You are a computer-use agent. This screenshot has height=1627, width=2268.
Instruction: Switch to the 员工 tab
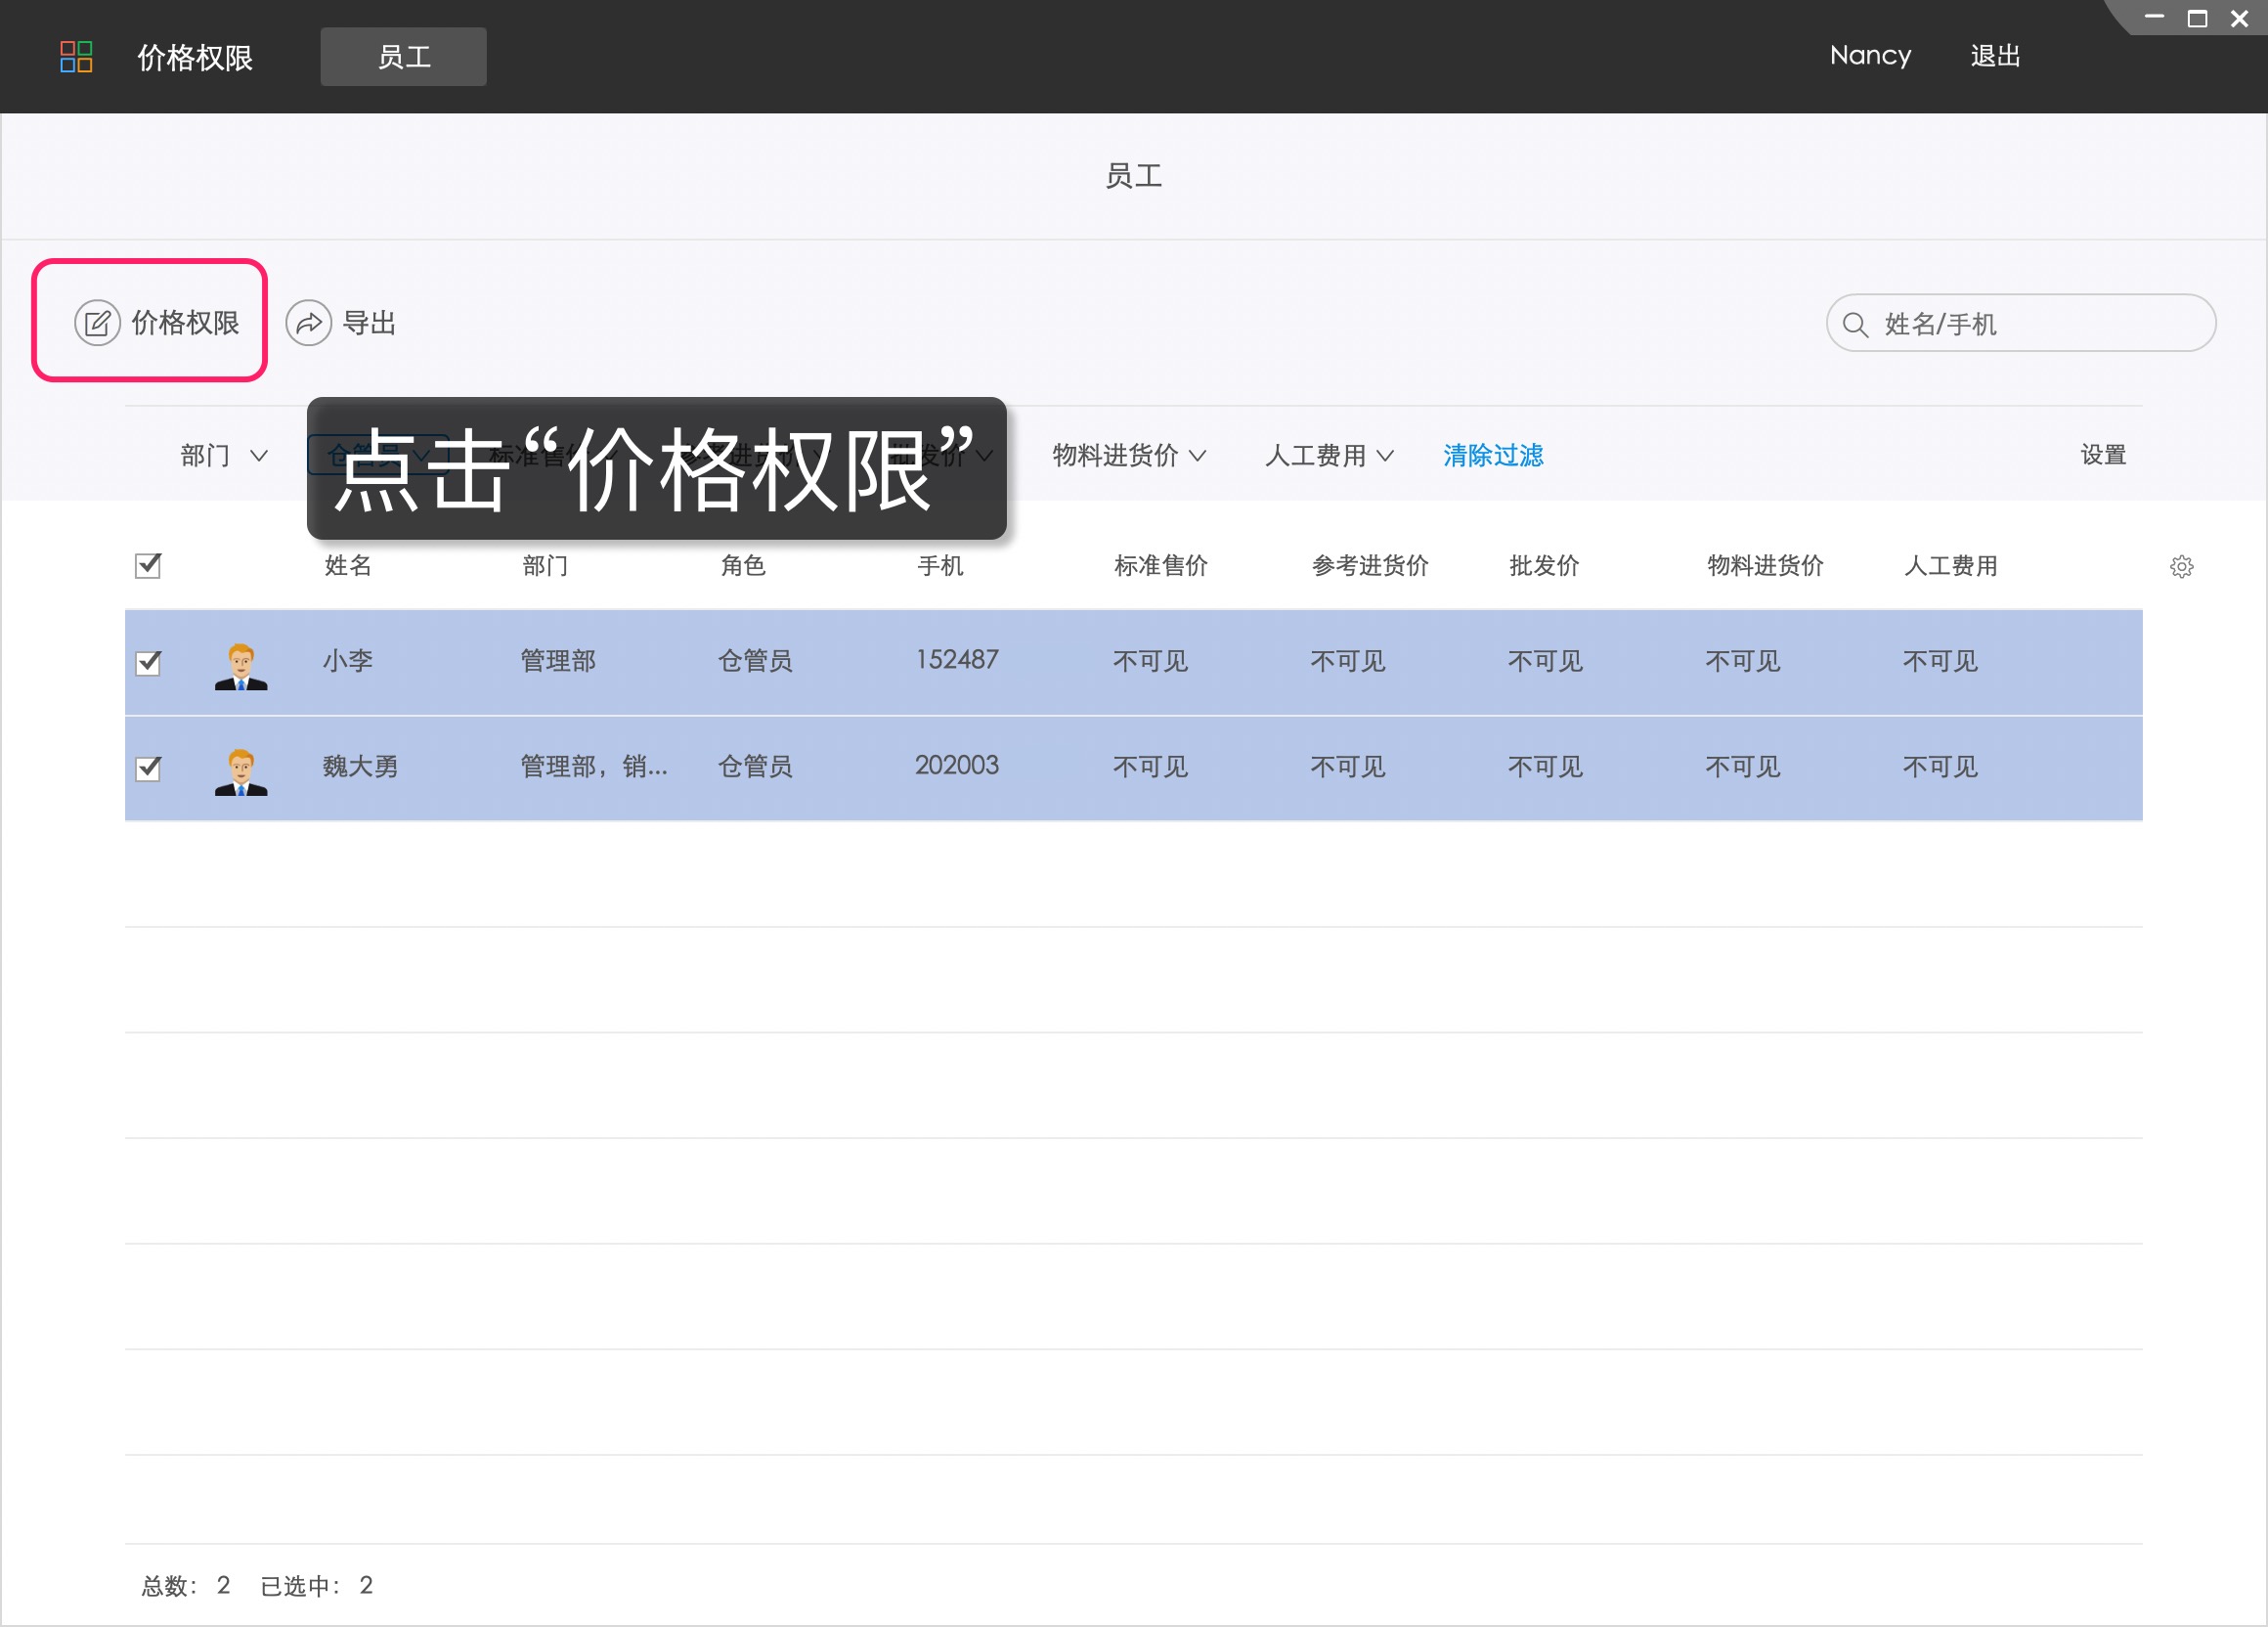[x=404, y=57]
